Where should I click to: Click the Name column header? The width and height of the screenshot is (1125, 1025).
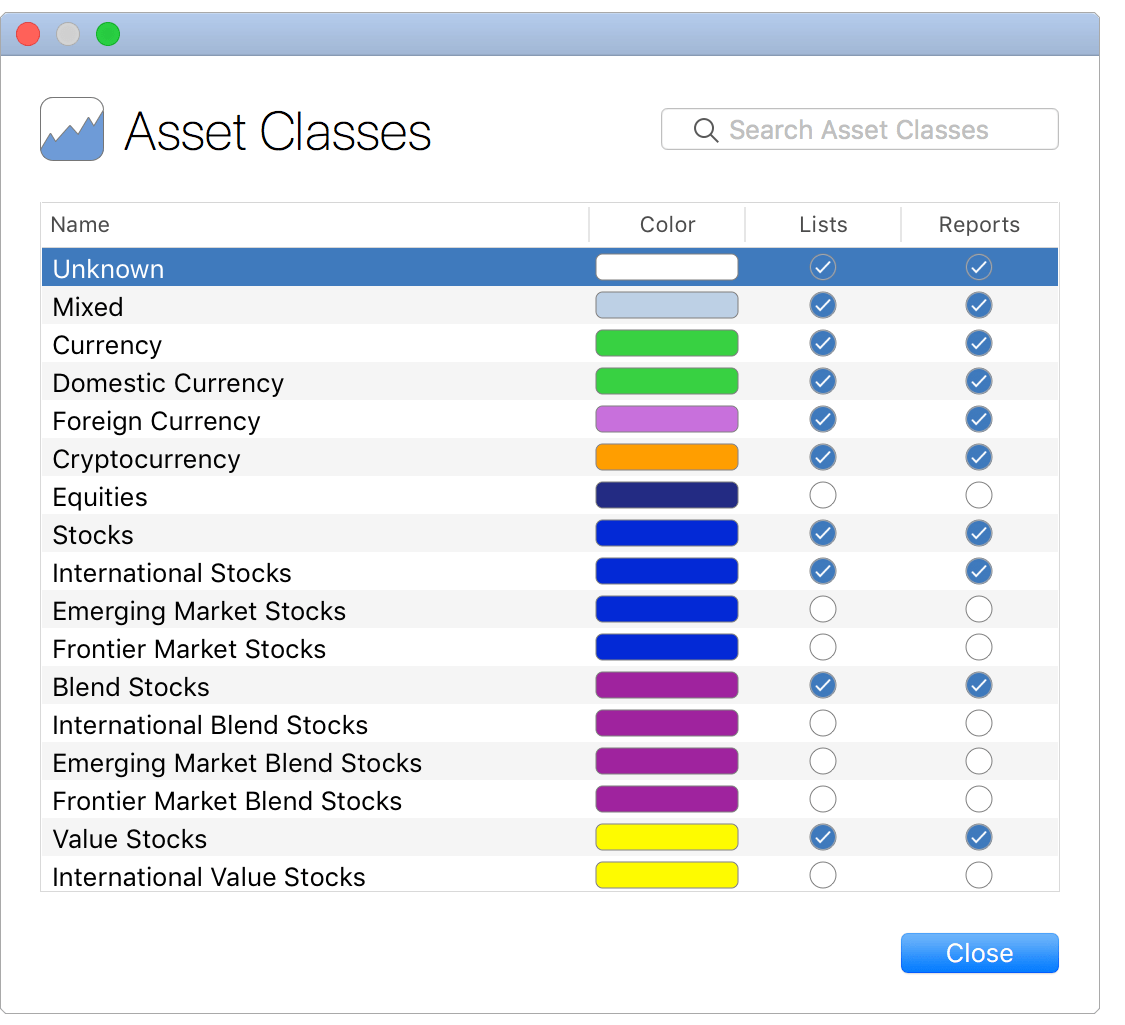(80, 224)
